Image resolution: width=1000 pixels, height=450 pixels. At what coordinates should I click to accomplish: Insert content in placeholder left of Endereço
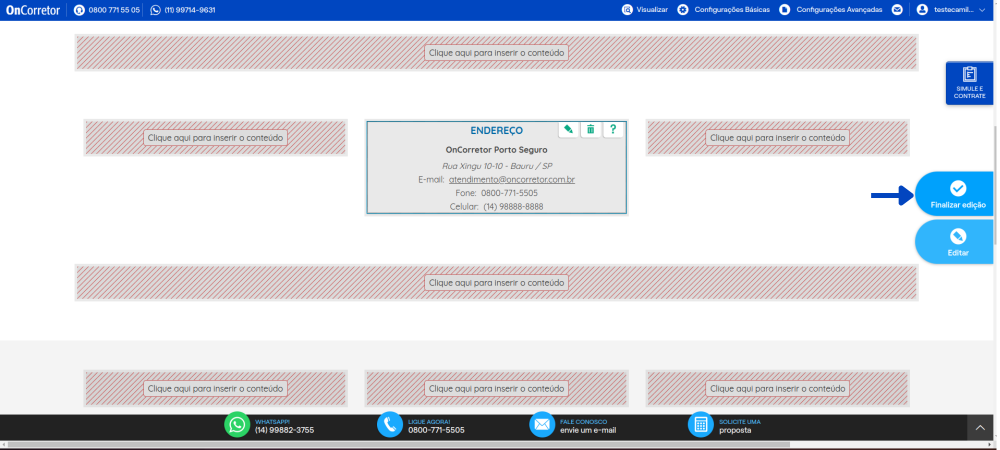coord(215,138)
